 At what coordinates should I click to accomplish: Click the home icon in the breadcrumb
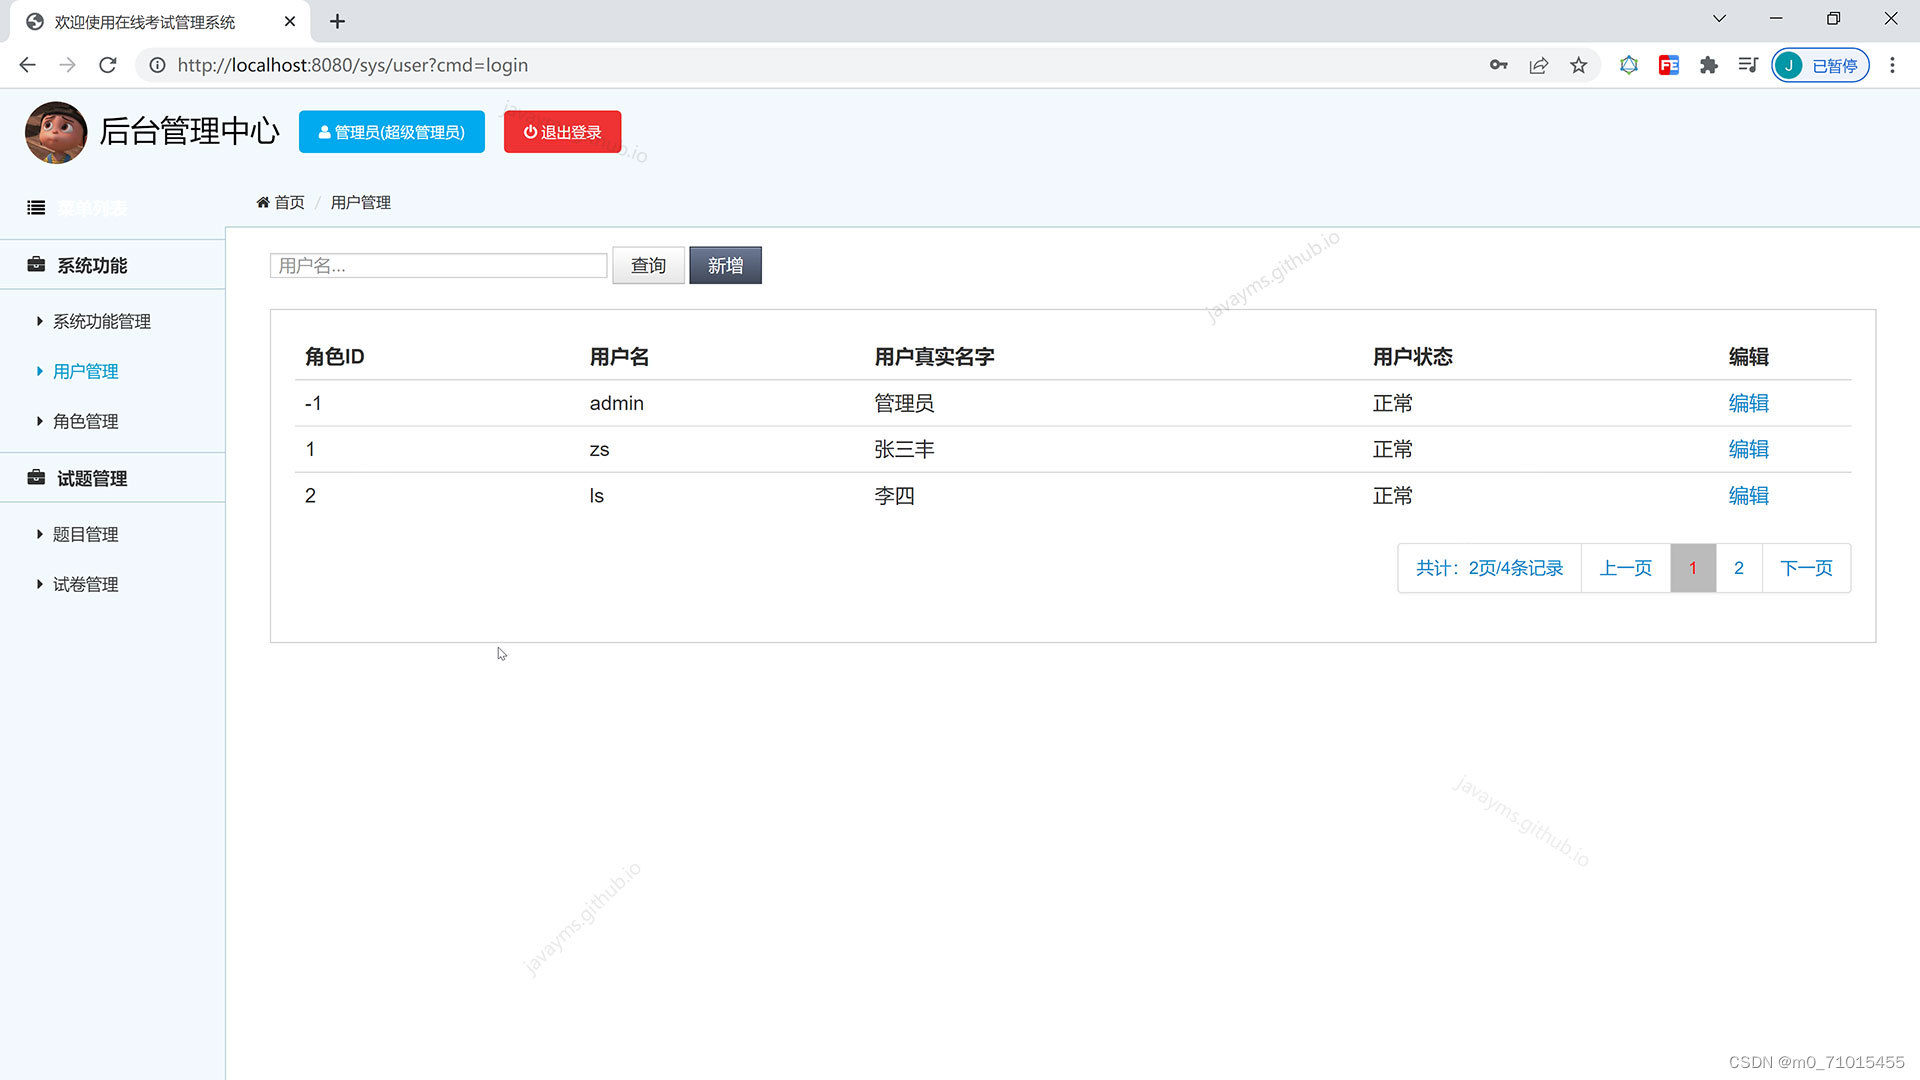(262, 202)
